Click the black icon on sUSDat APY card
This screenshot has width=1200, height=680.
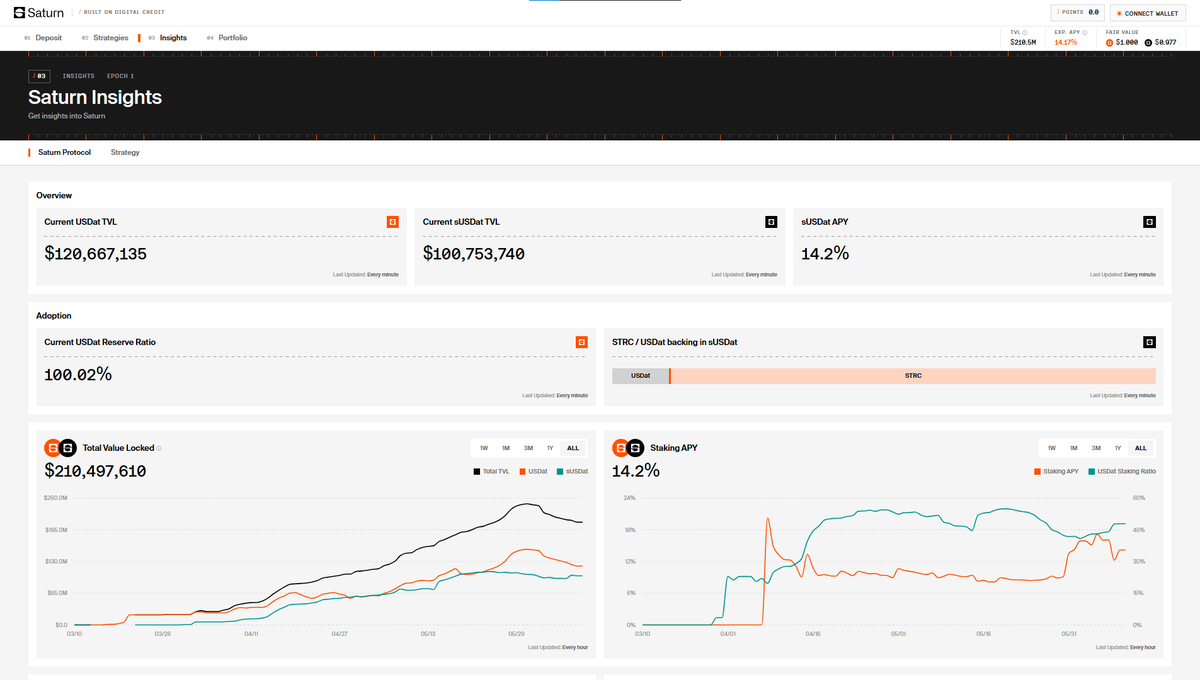1149,222
